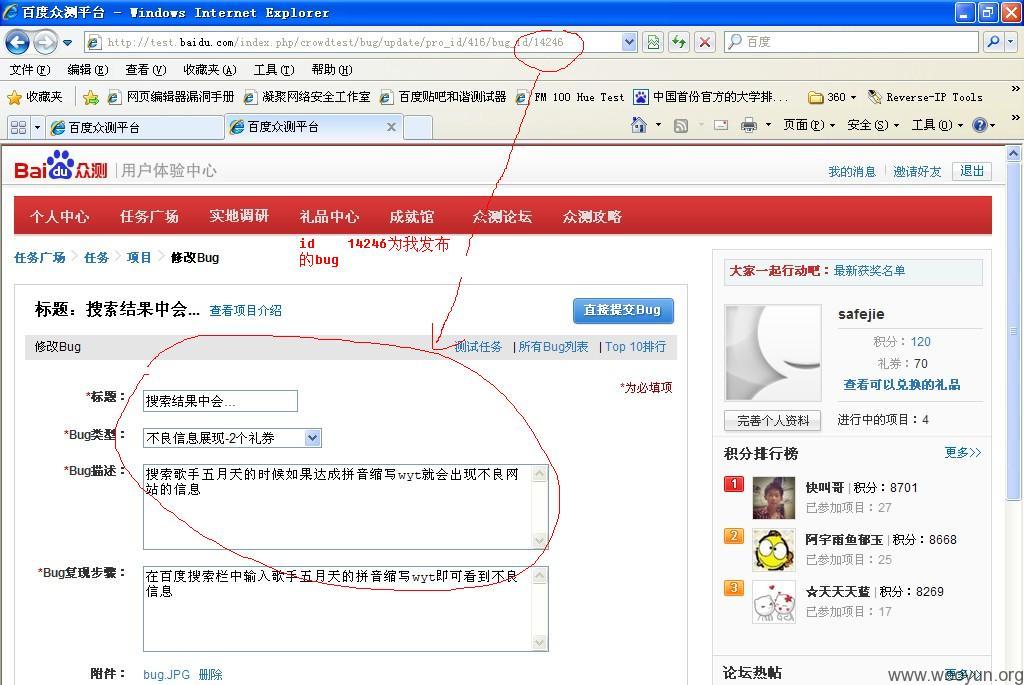This screenshot has width=1024, height=685.
Task: Open the 页面(P) command menu
Action: (x=809, y=125)
